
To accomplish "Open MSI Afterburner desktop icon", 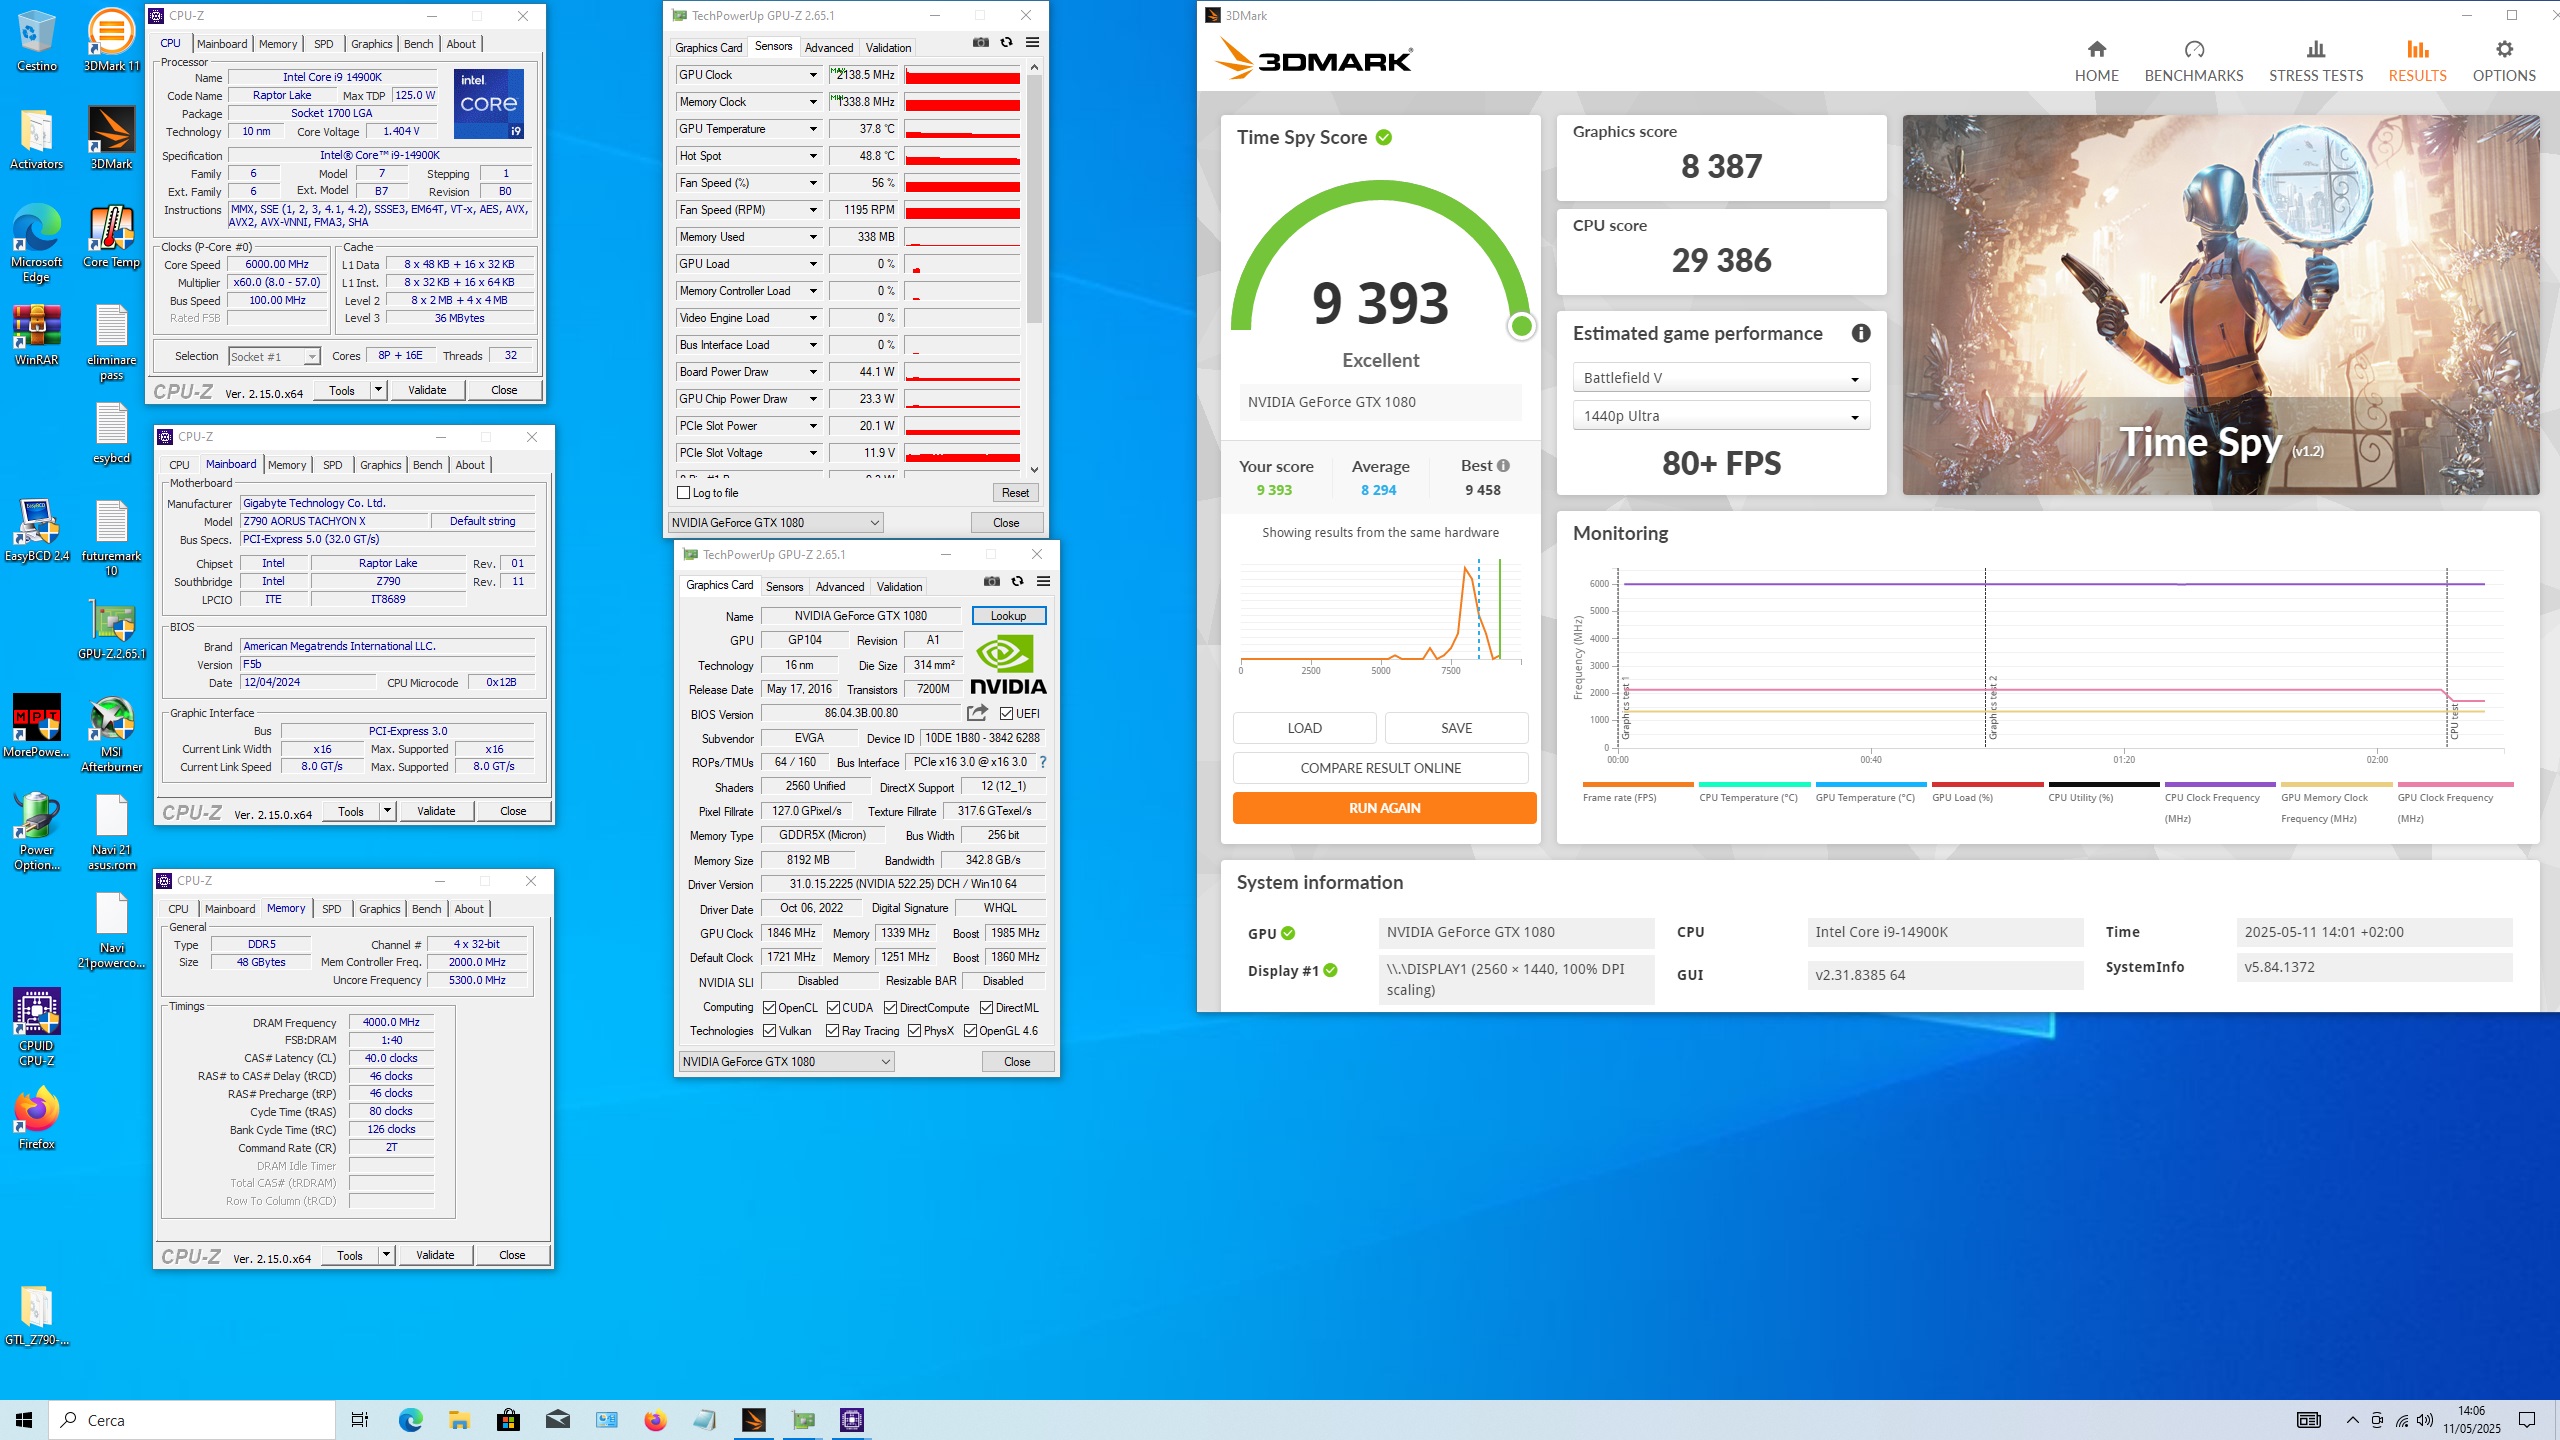I will coord(111,734).
